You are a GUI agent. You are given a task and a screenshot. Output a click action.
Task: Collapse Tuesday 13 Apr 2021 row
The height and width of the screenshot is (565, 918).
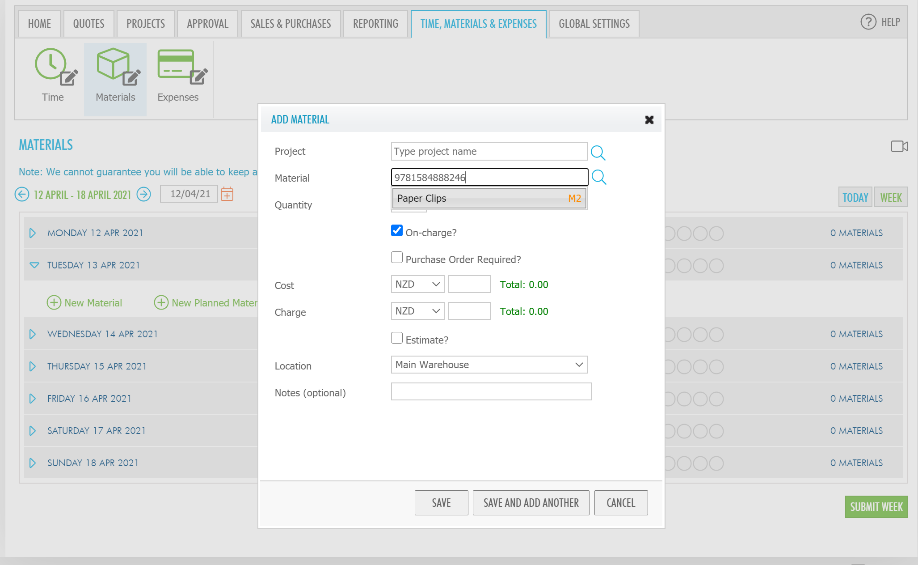point(35,265)
